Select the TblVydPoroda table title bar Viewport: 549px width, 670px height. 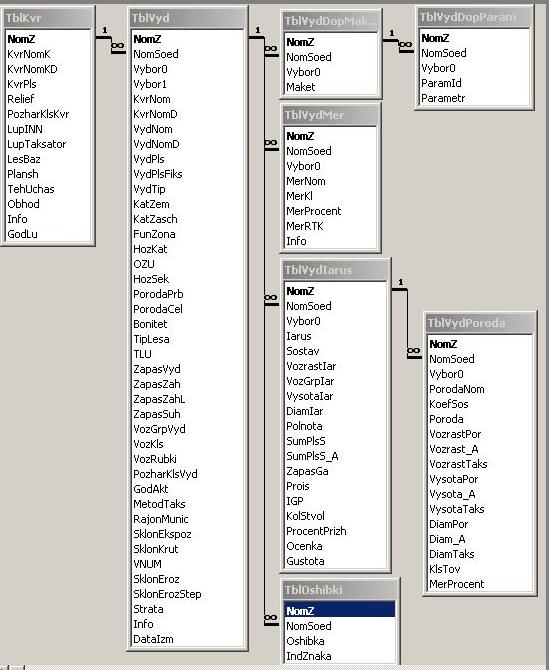(480, 323)
